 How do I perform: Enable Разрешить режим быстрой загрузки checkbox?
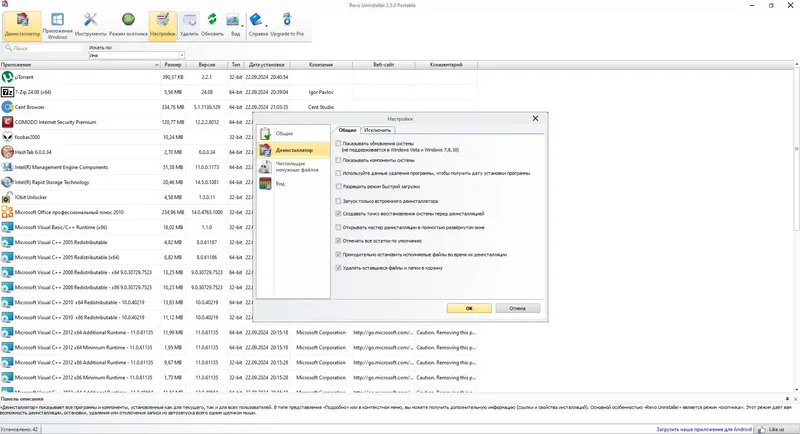338,187
